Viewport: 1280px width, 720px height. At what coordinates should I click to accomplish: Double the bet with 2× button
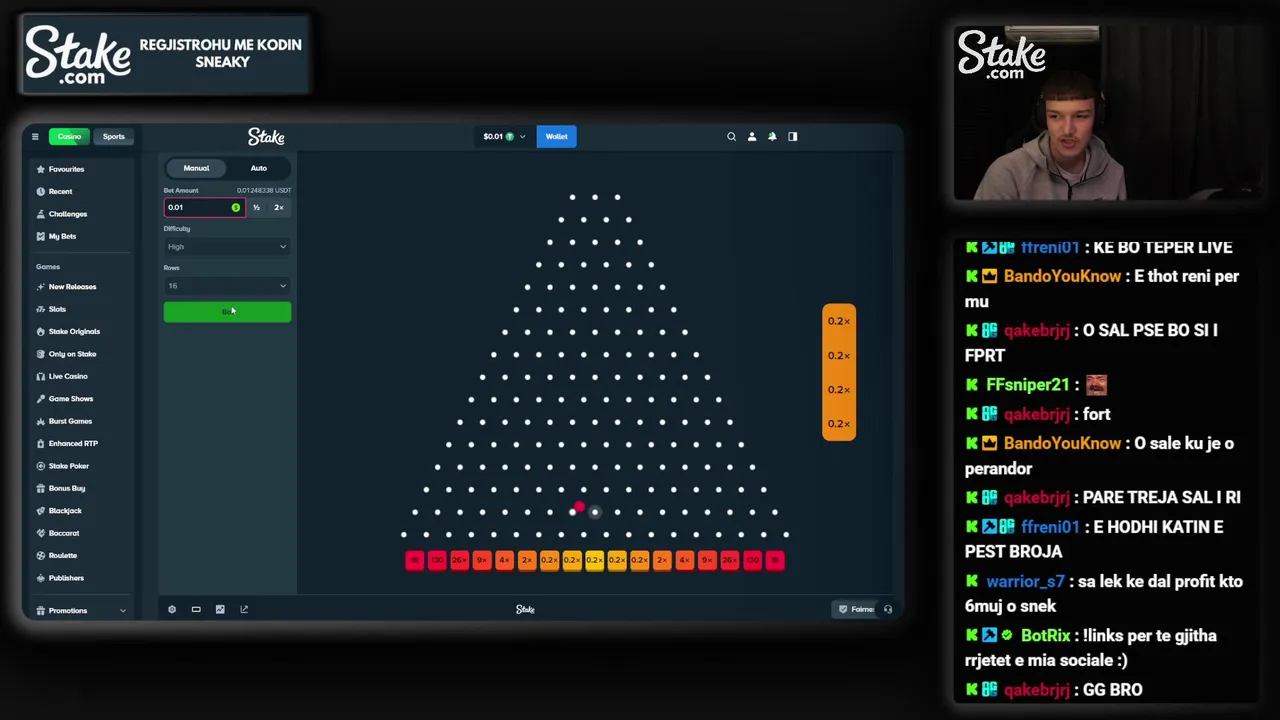[279, 207]
